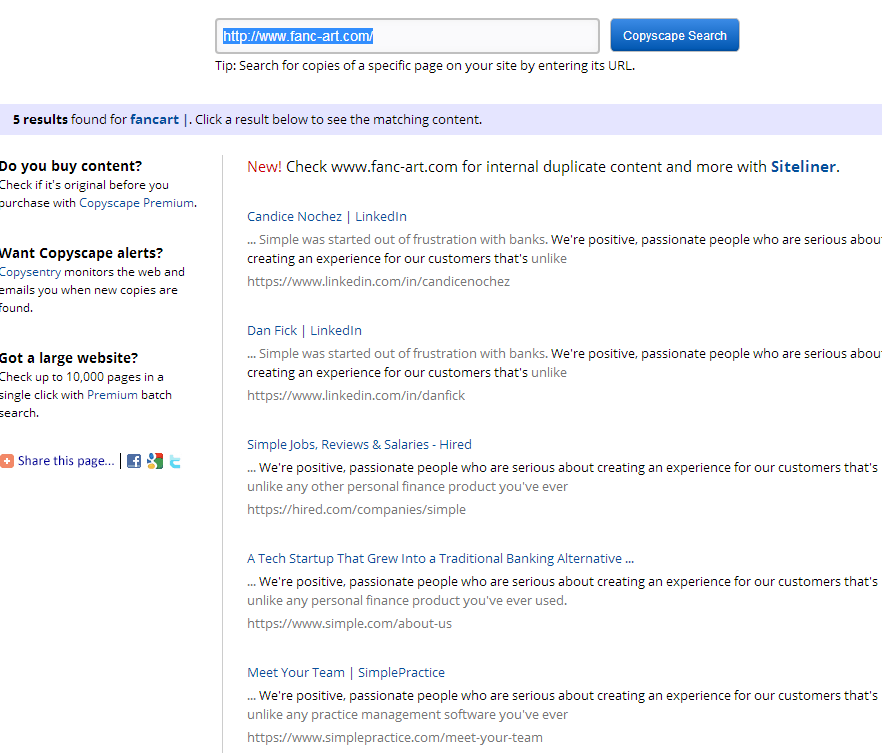This screenshot has height=753, width=882.
Task: Click the linkedin.com/in/danfick URL text
Action: (356, 395)
